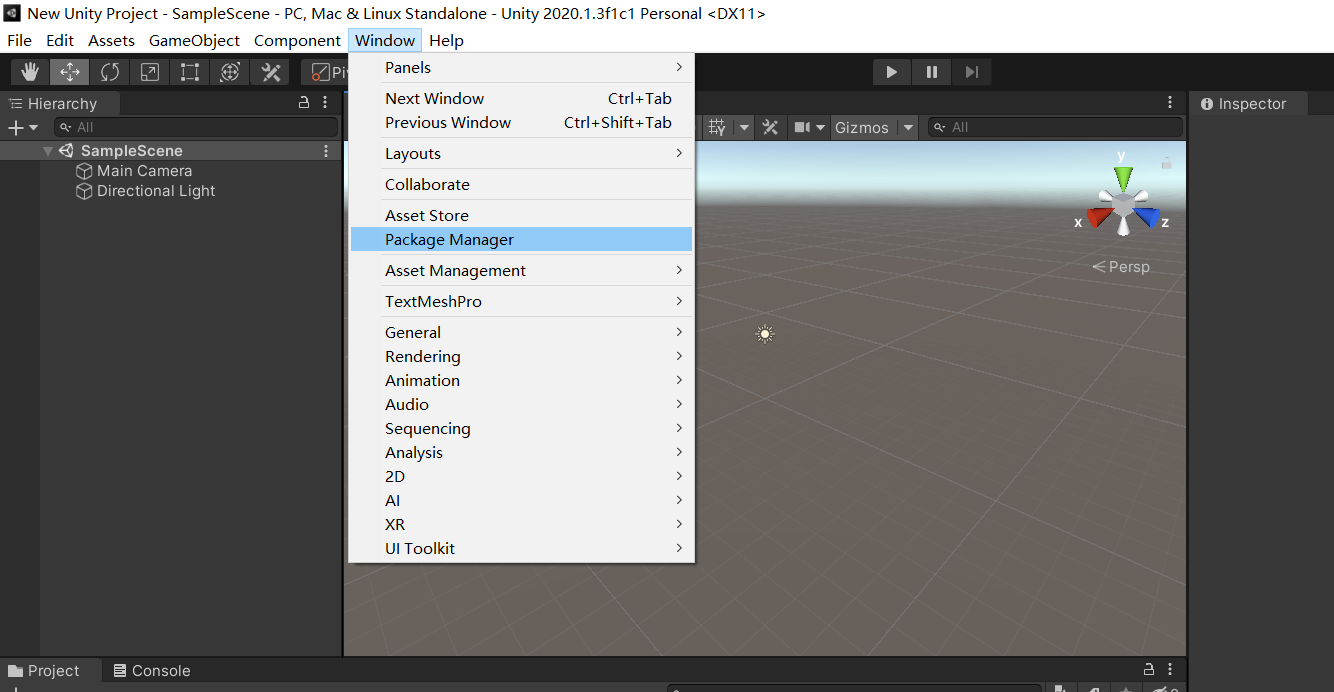Switch to the Console tab

[151, 670]
